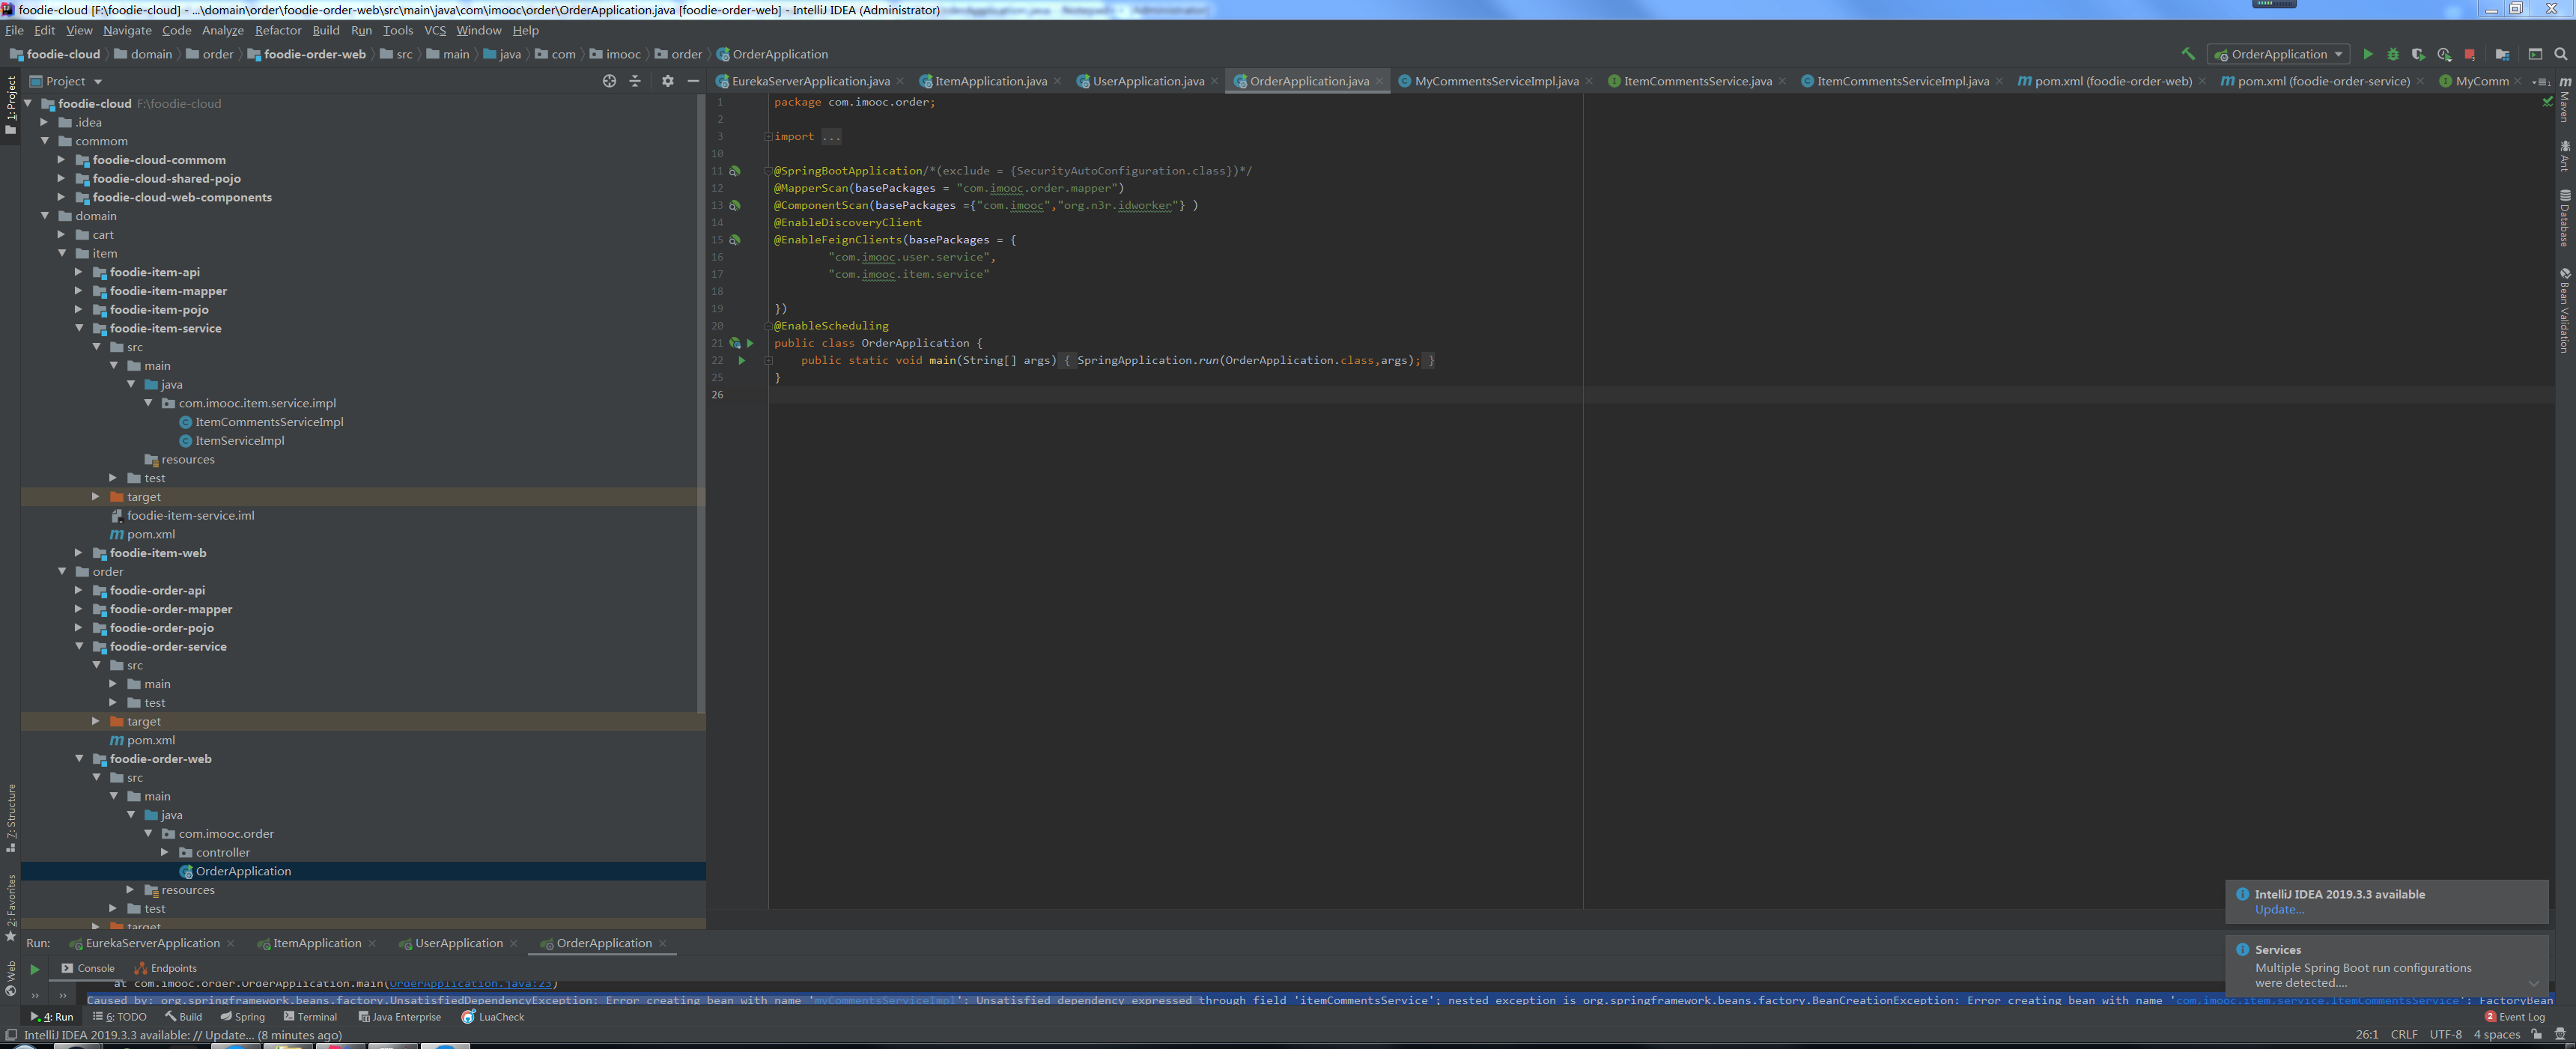Viewport: 2576px width, 1049px height.
Task: Collapse foodie-order-service module
Action: [x=78, y=646]
